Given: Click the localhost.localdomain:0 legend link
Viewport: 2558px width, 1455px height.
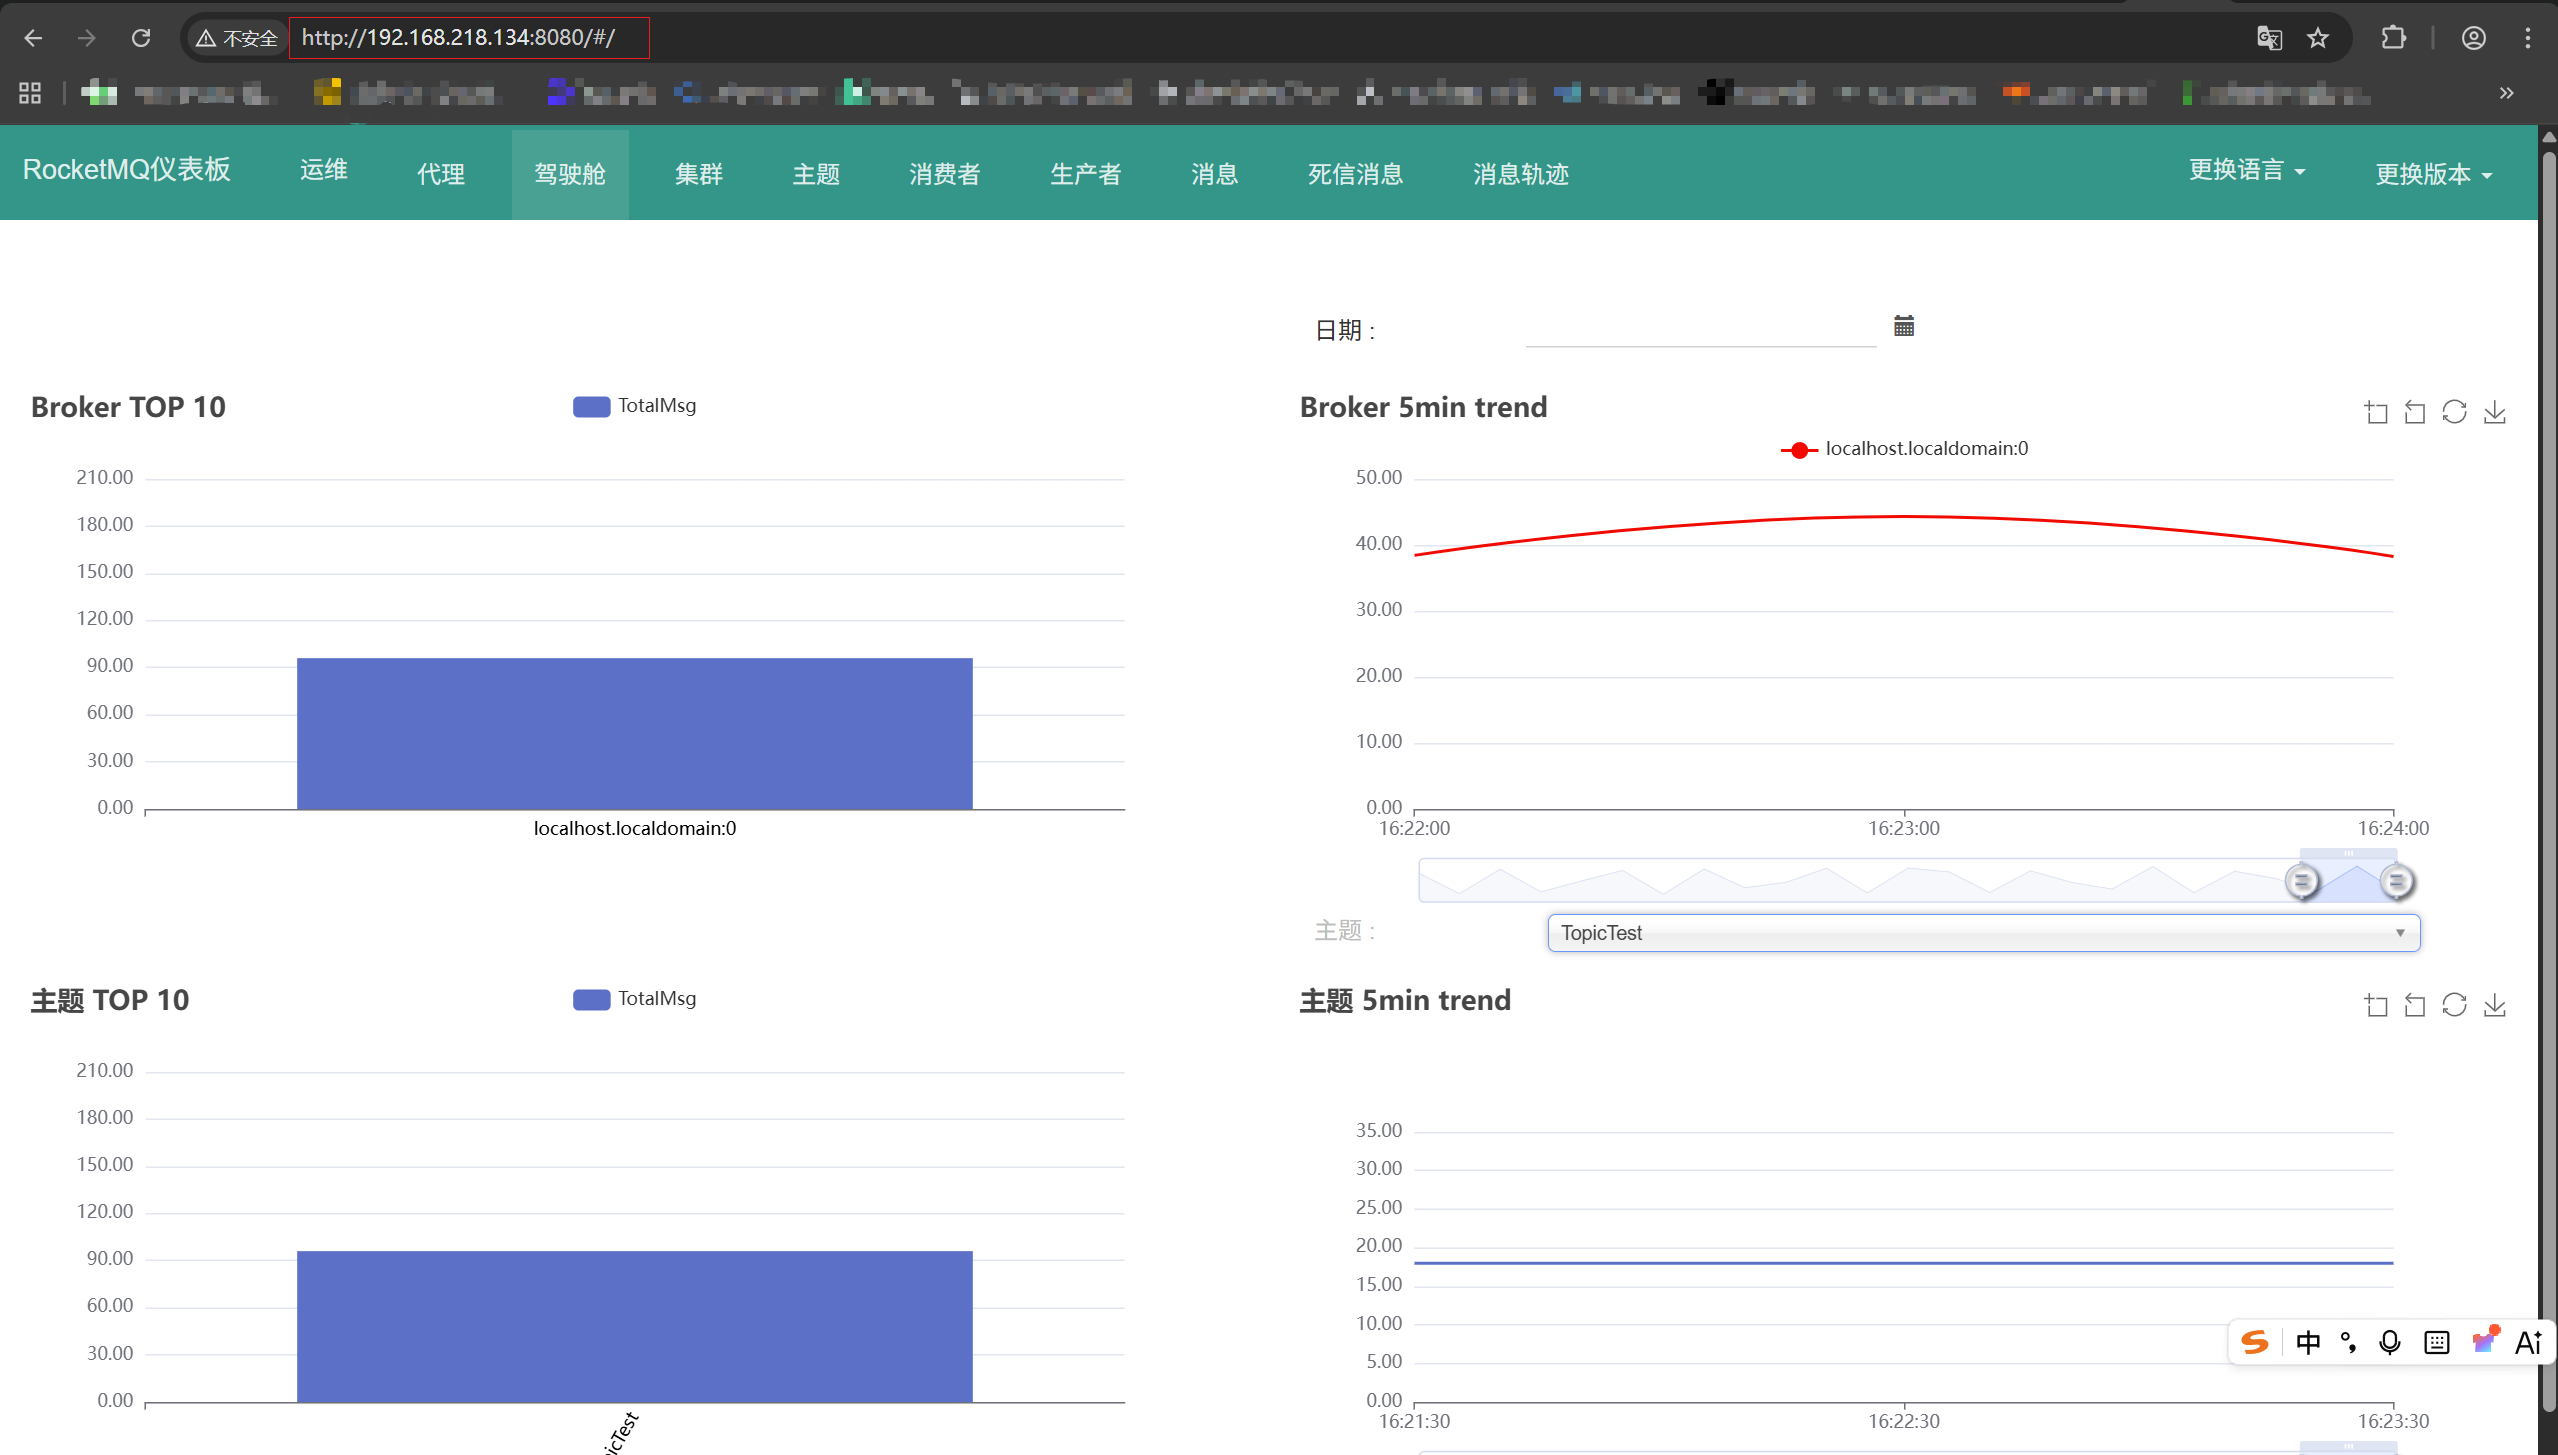Looking at the screenshot, I should click(1923, 448).
